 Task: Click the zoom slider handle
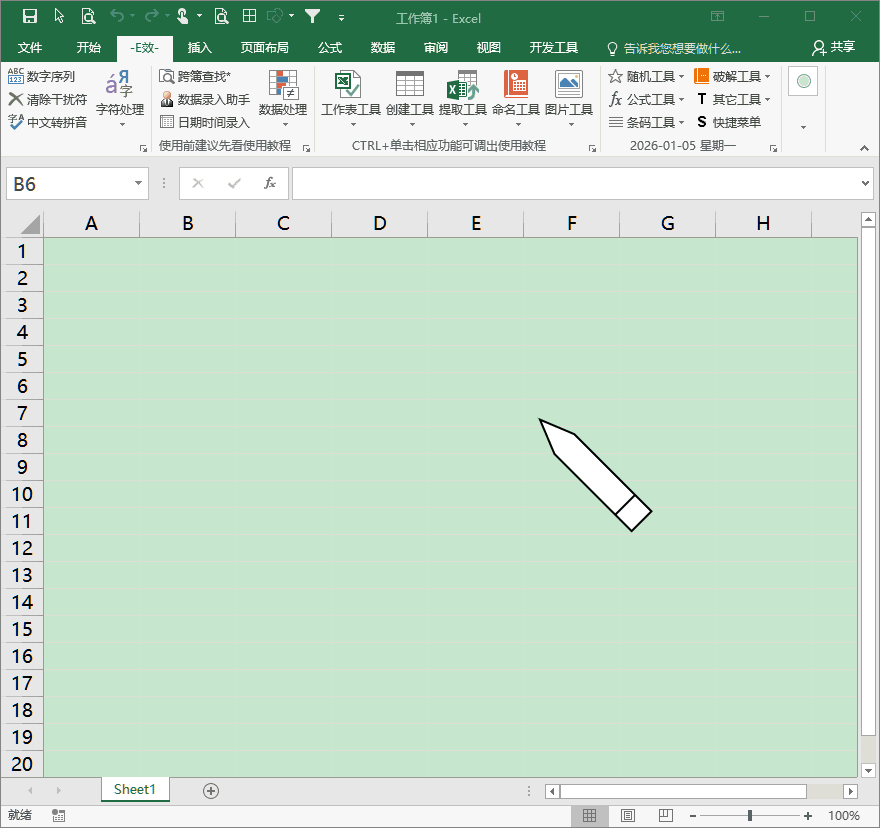click(x=750, y=816)
